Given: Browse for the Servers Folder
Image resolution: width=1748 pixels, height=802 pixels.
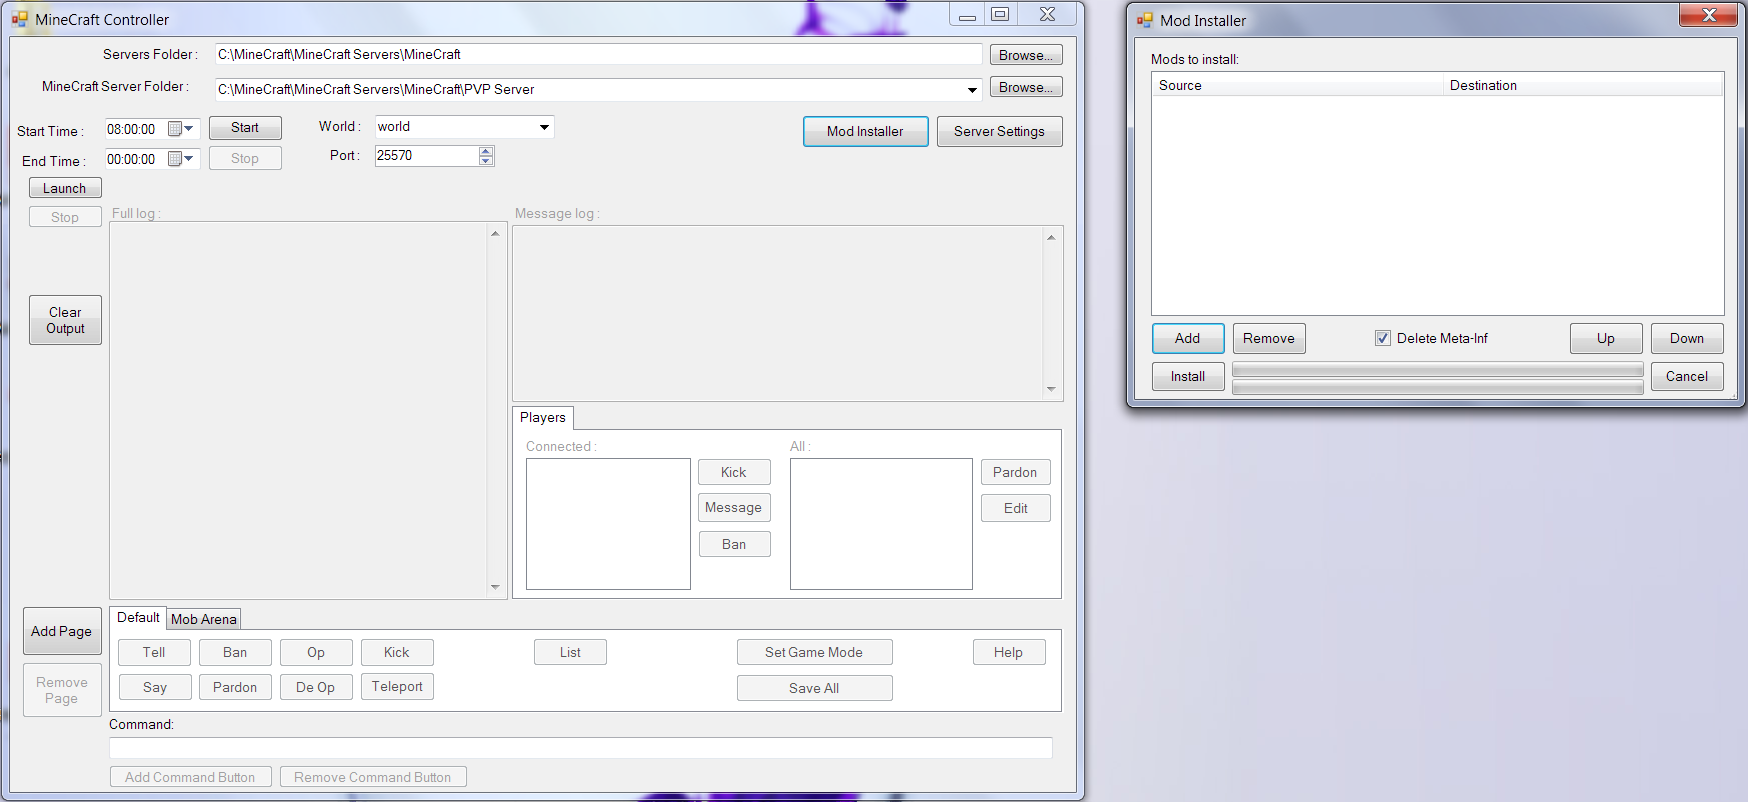Looking at the screenshot, I should coord(1026,55).
